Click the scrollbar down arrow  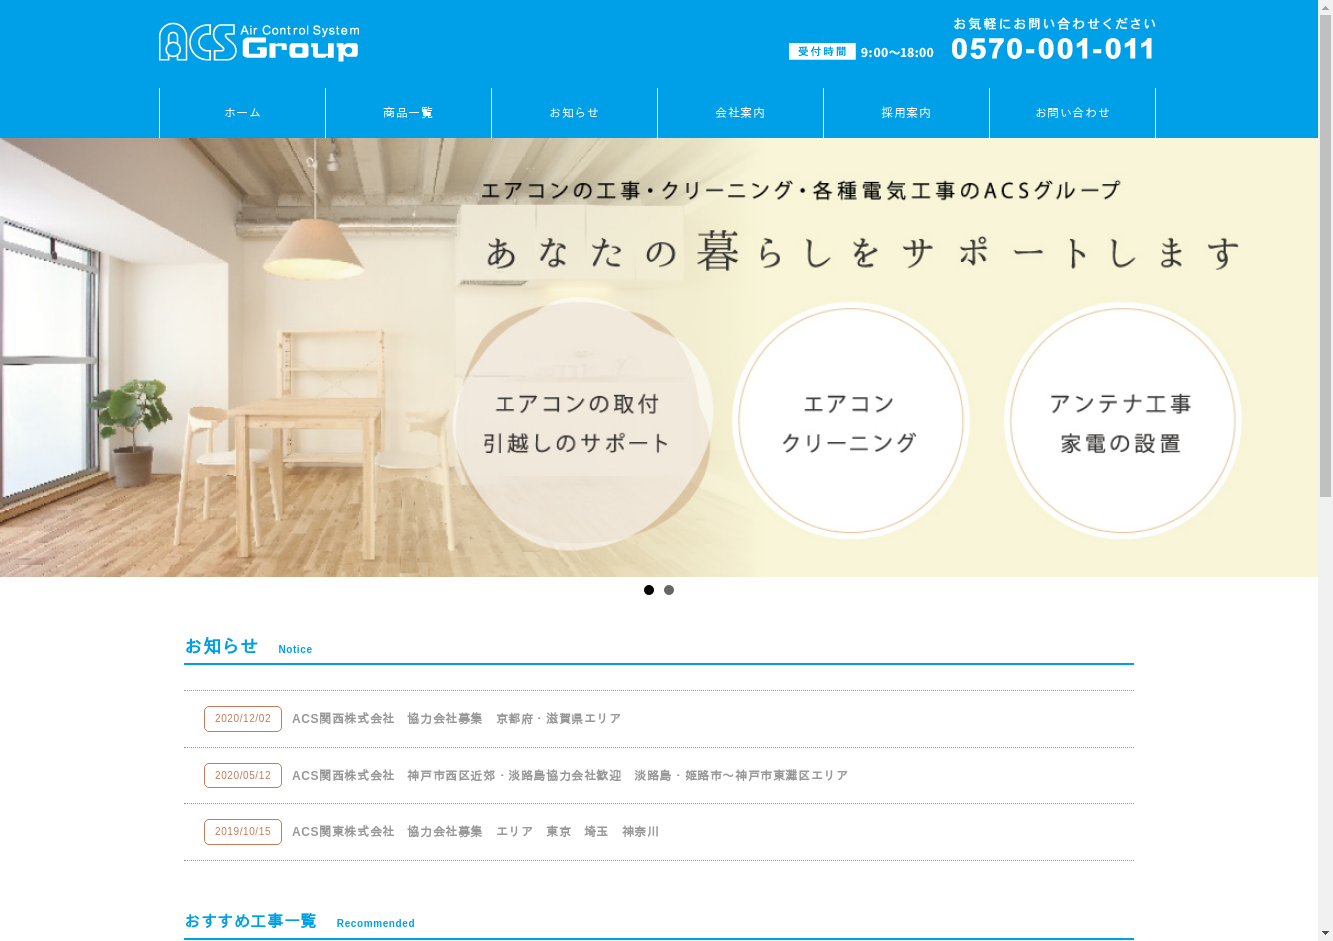1326,933
